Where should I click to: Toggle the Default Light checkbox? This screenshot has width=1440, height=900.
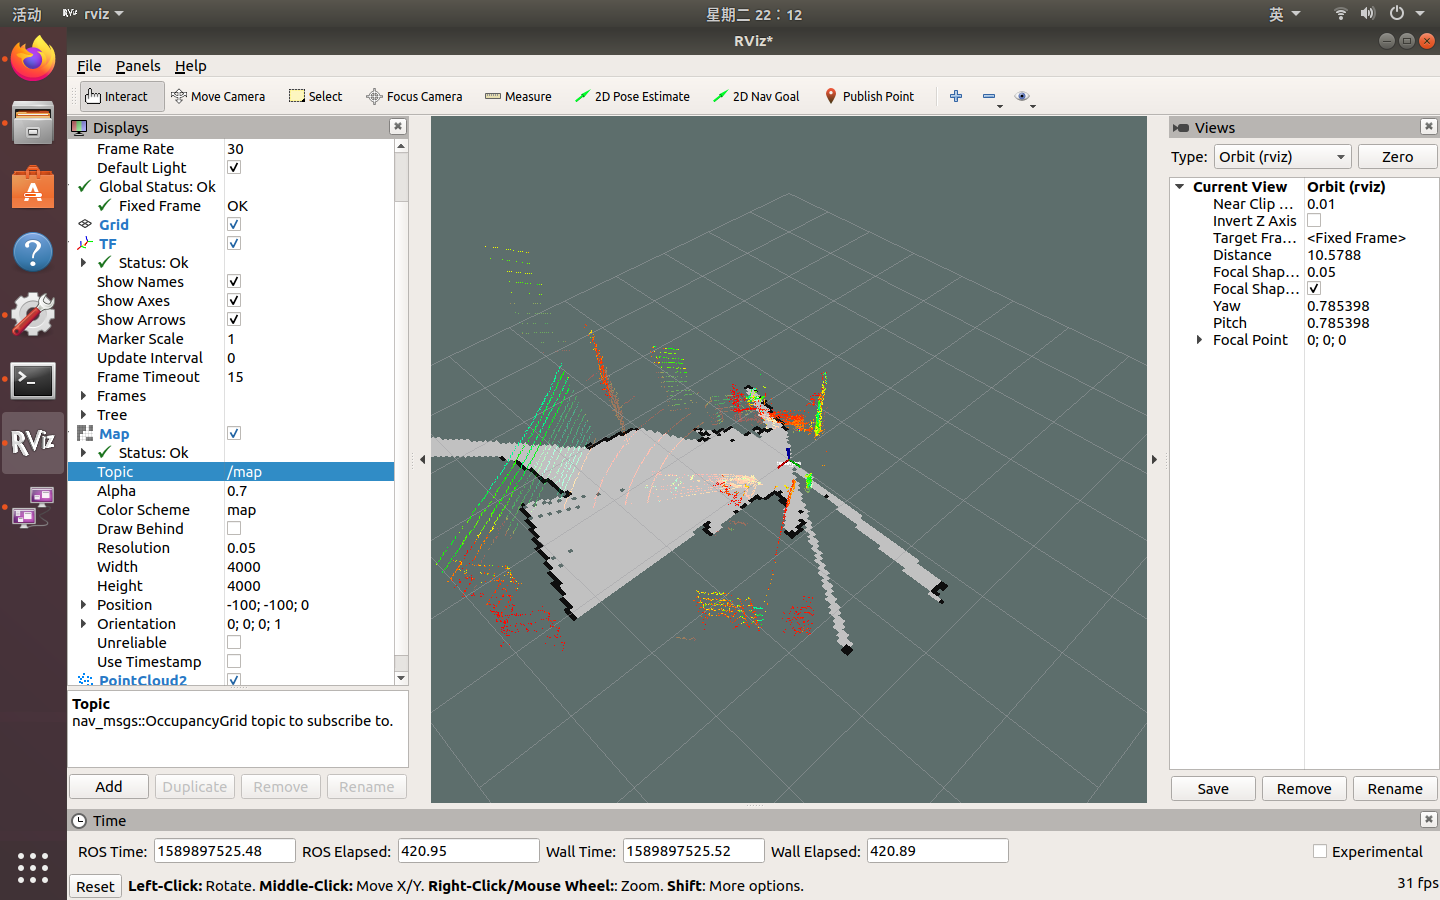click(234, 168)
